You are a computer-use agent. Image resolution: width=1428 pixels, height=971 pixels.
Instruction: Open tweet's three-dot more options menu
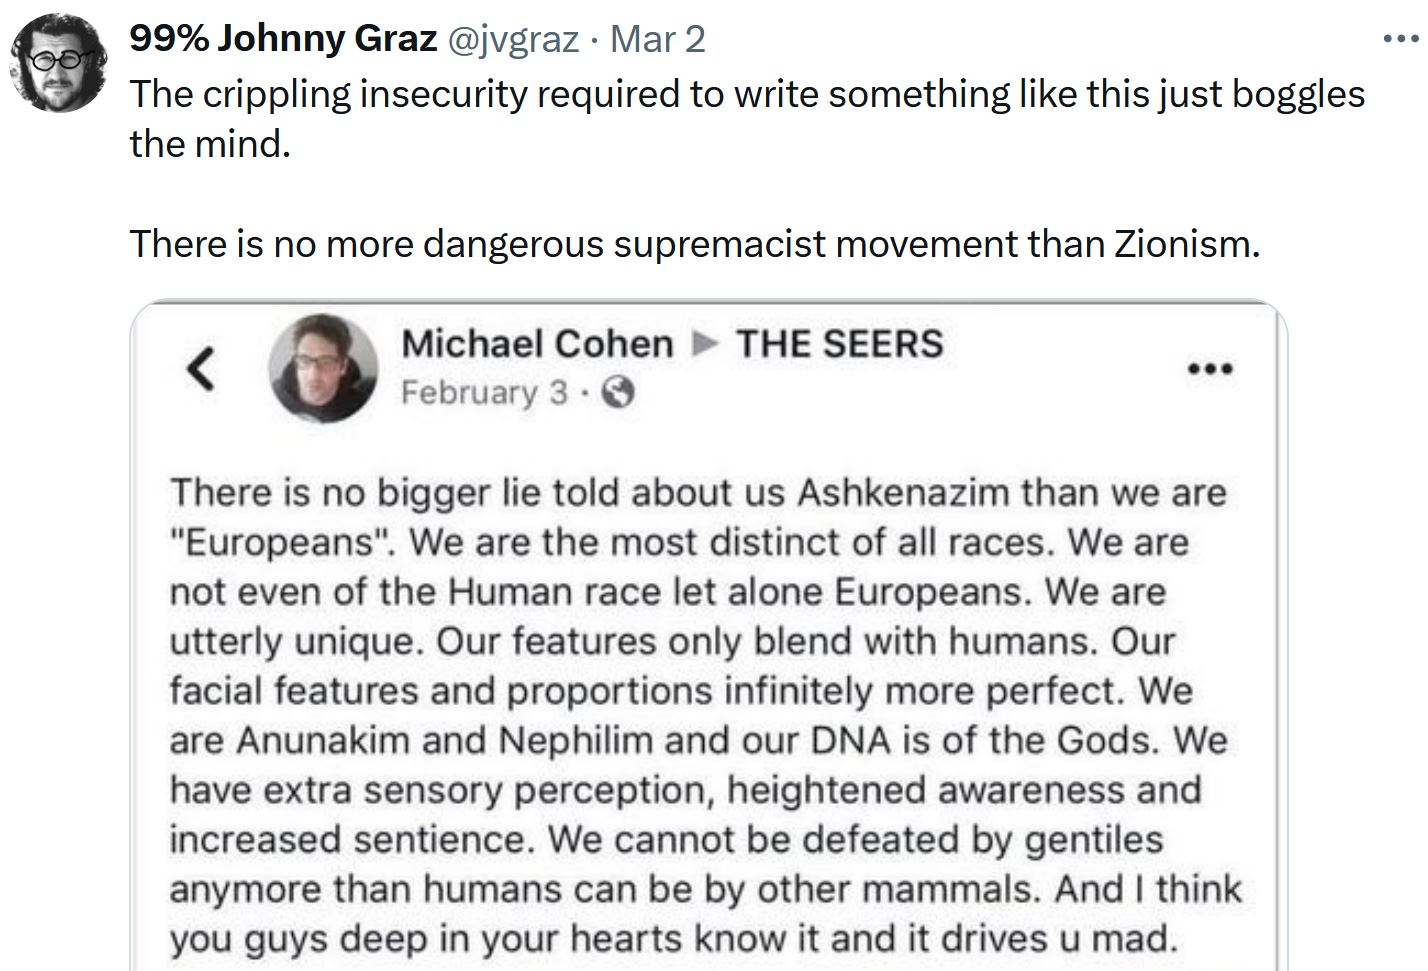point(1399,40)
